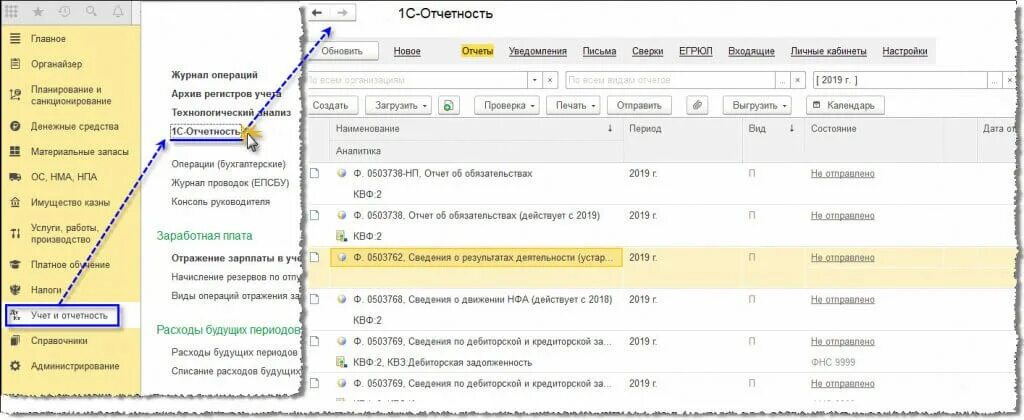Click the Администрирование gear icon

point(15,366)
